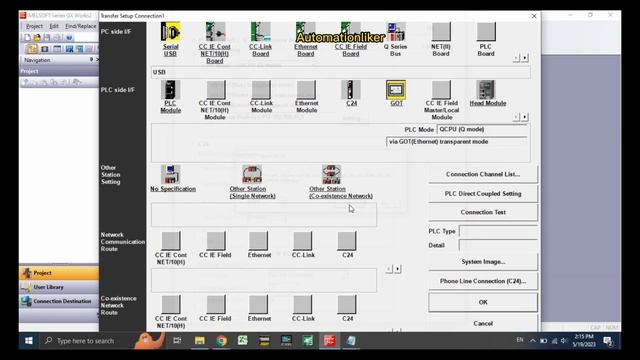This screenshot has width=640, height=360.
Task: Click PLC Direct Coupled Setting button
Action: pyautogui.click(x=483, y=193)
